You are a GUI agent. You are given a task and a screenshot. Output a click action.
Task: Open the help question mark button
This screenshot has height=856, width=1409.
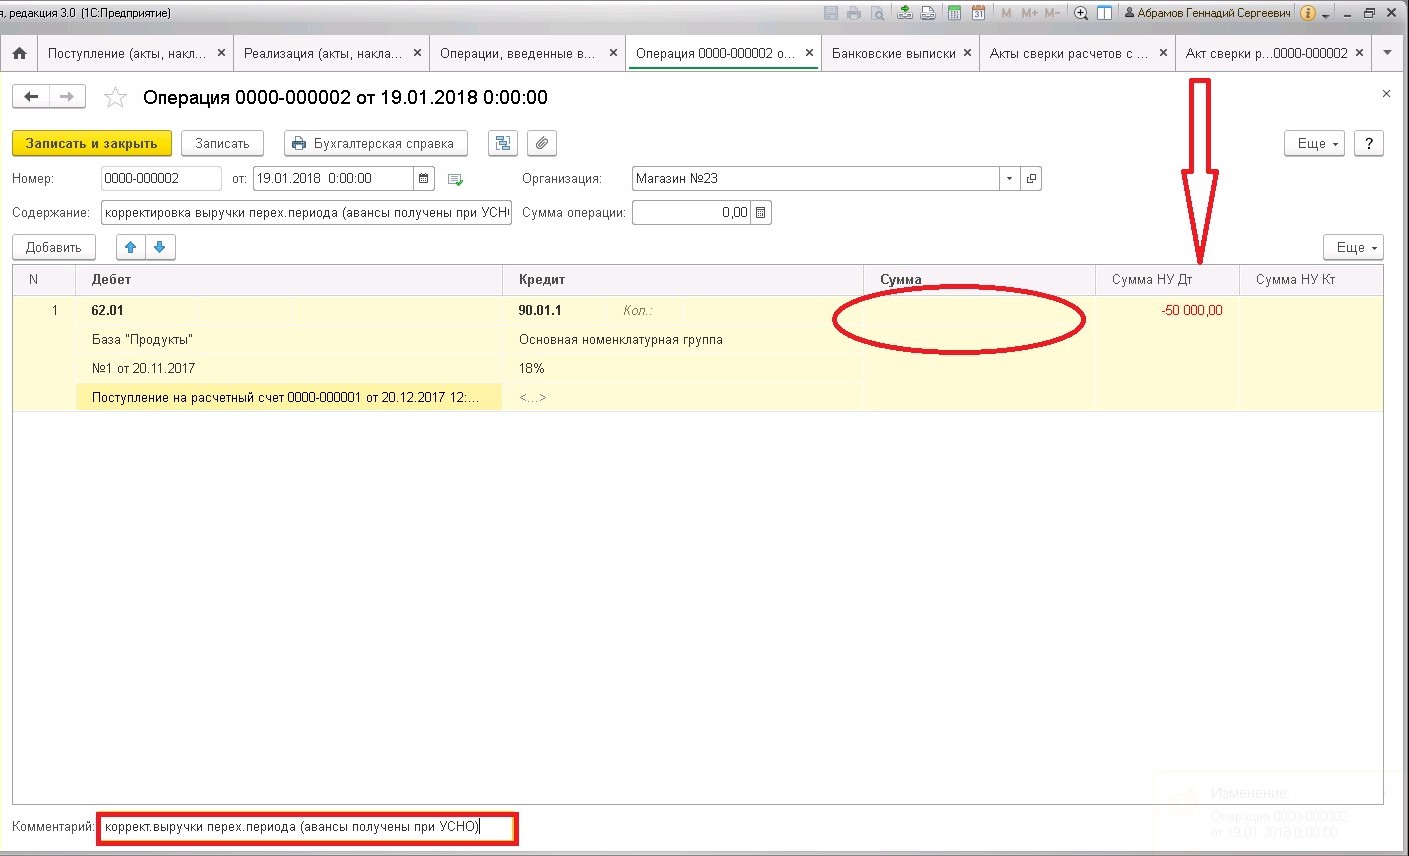[1369, 143]
